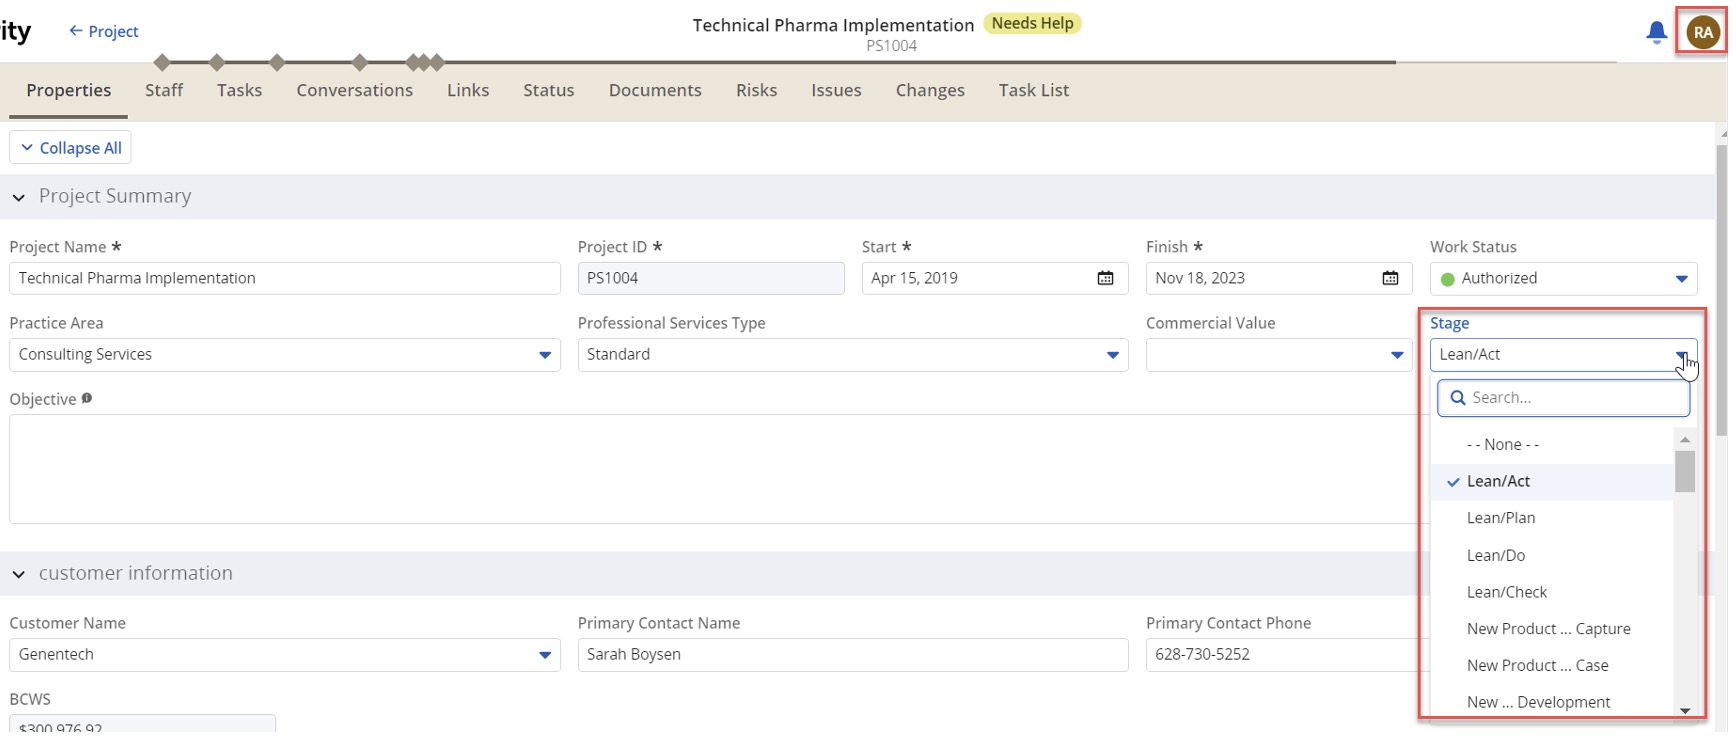Open the Practice Area dropdown
This screenshot has height=740, width=1736.
coord(545,355)
